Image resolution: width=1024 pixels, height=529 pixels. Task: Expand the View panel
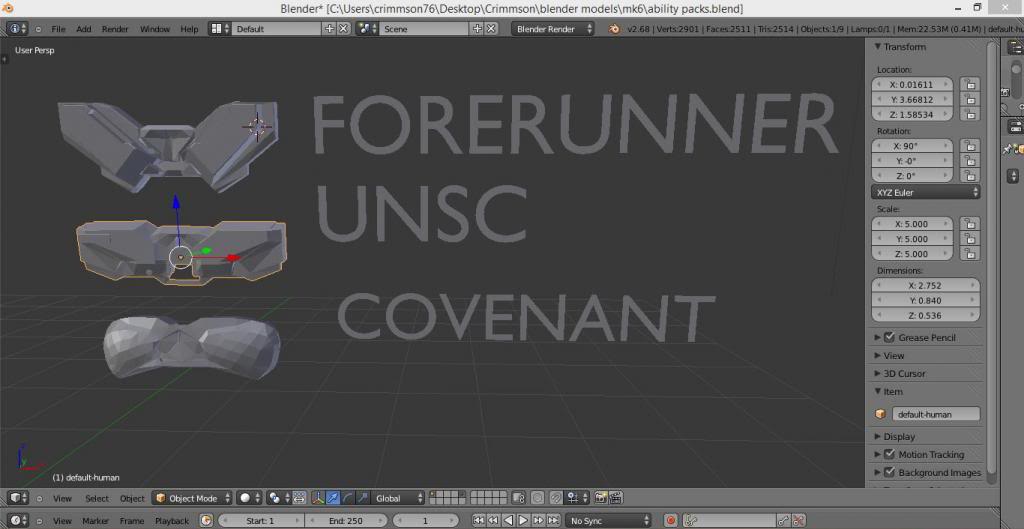877,355
